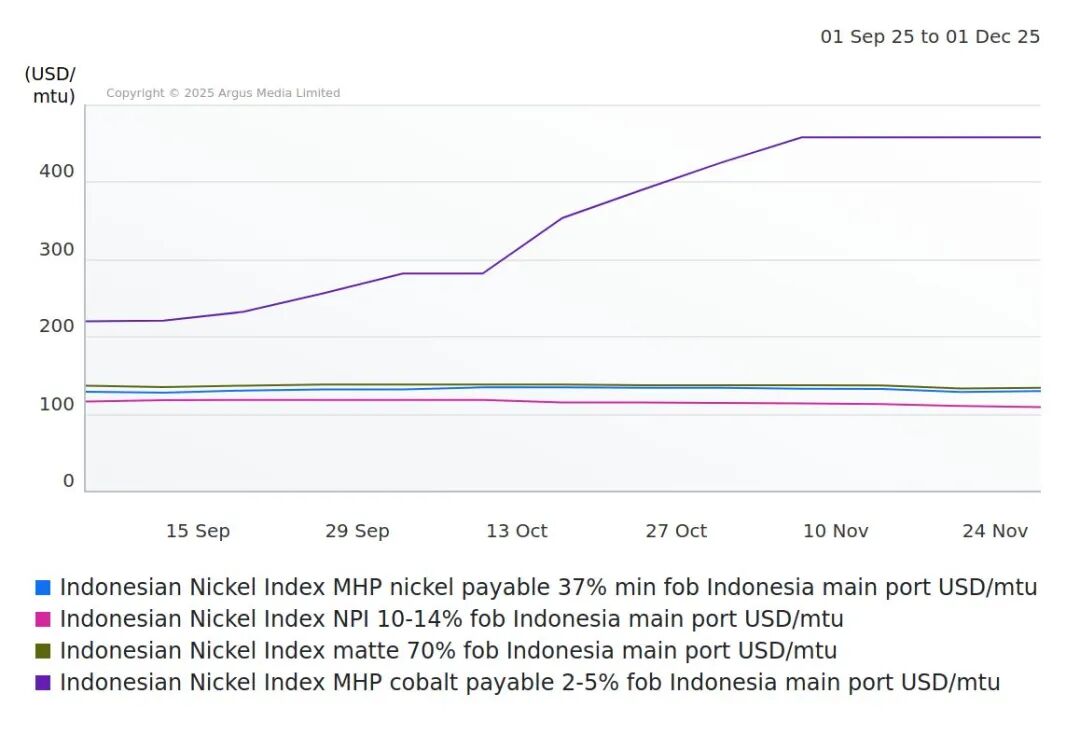Select the 15 Sep x-axis date label
This screenshot has height=735, width=1080.
[x=198, y=531]
